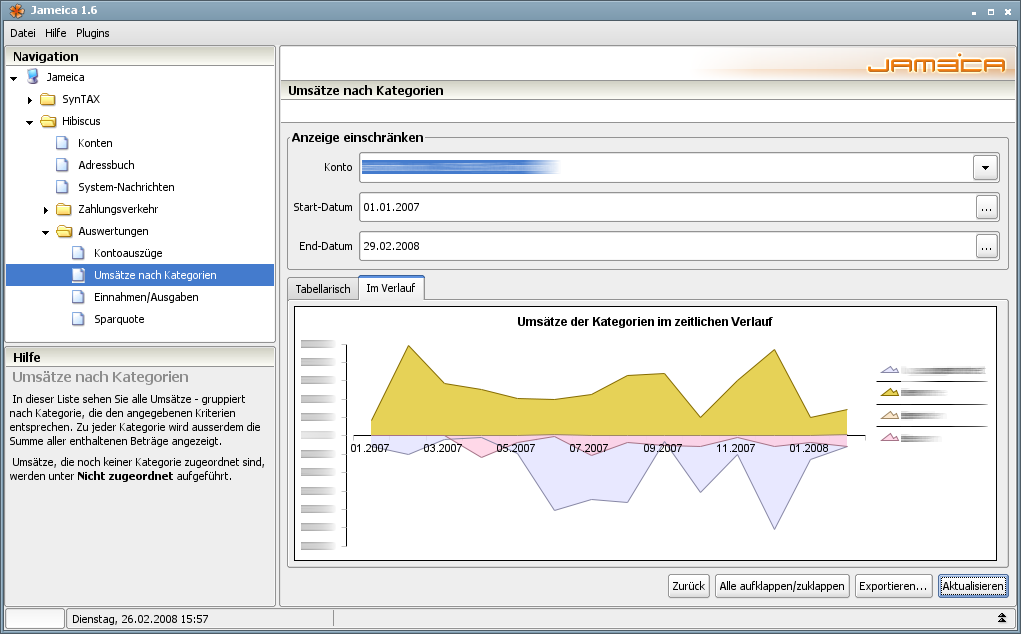Select System-Nachrichten in the navigation tree
This screenshot has width=1021, height=634.
126,187
